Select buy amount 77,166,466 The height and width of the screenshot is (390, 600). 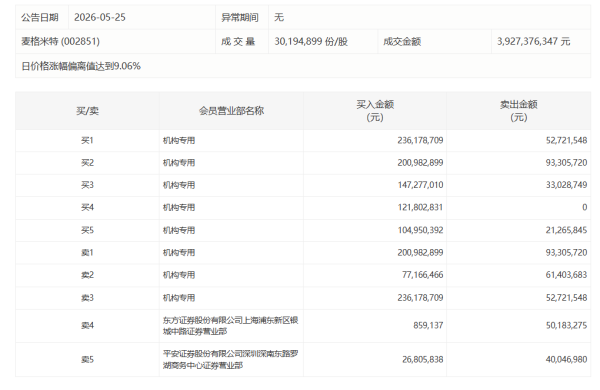tap(422, 275)
